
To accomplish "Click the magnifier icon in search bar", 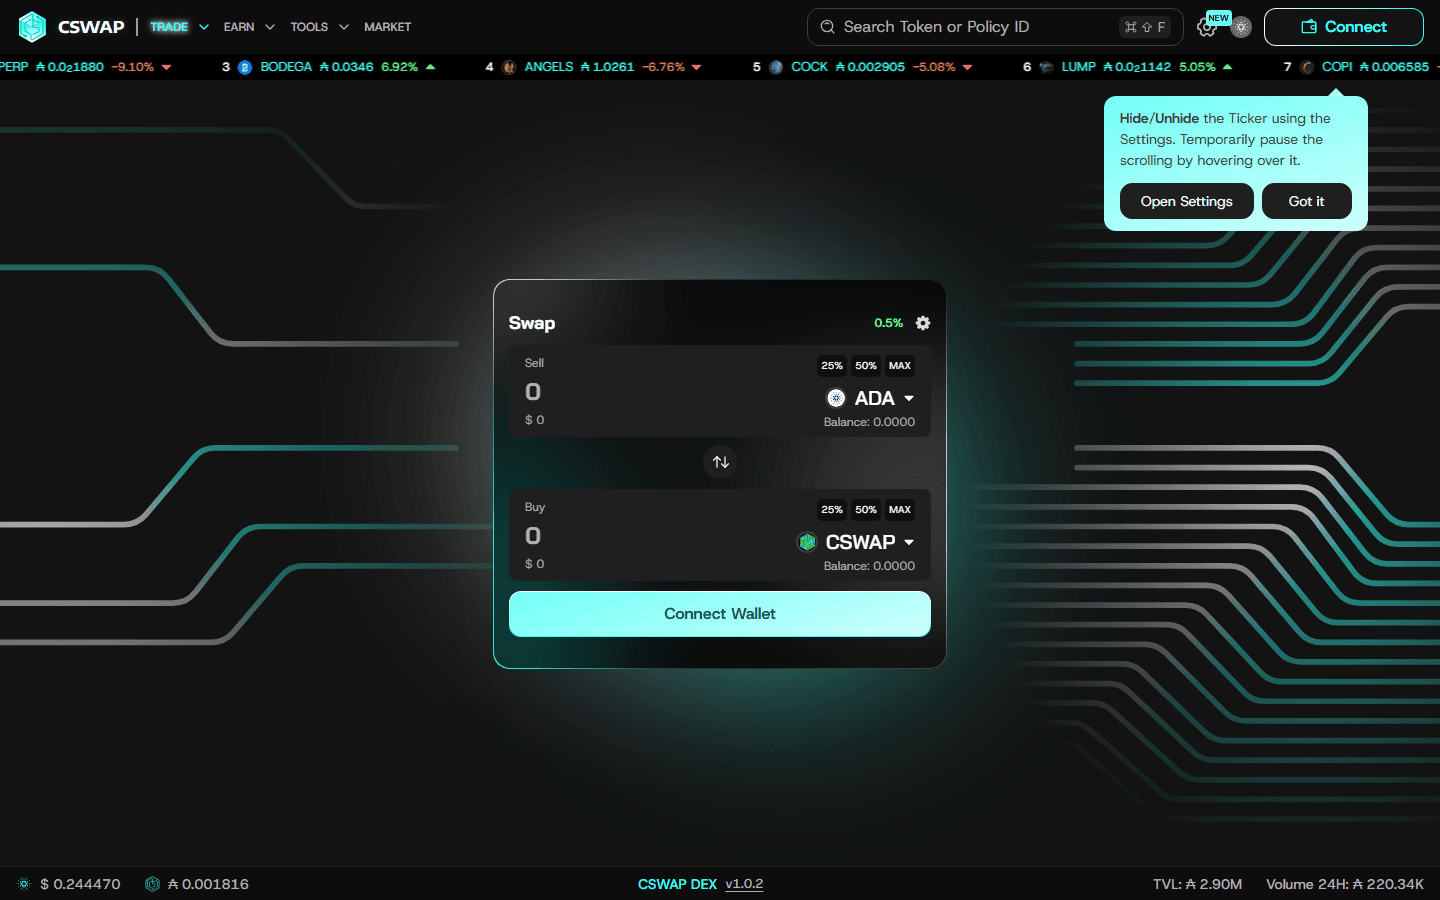I will click(x=828, y=27).
